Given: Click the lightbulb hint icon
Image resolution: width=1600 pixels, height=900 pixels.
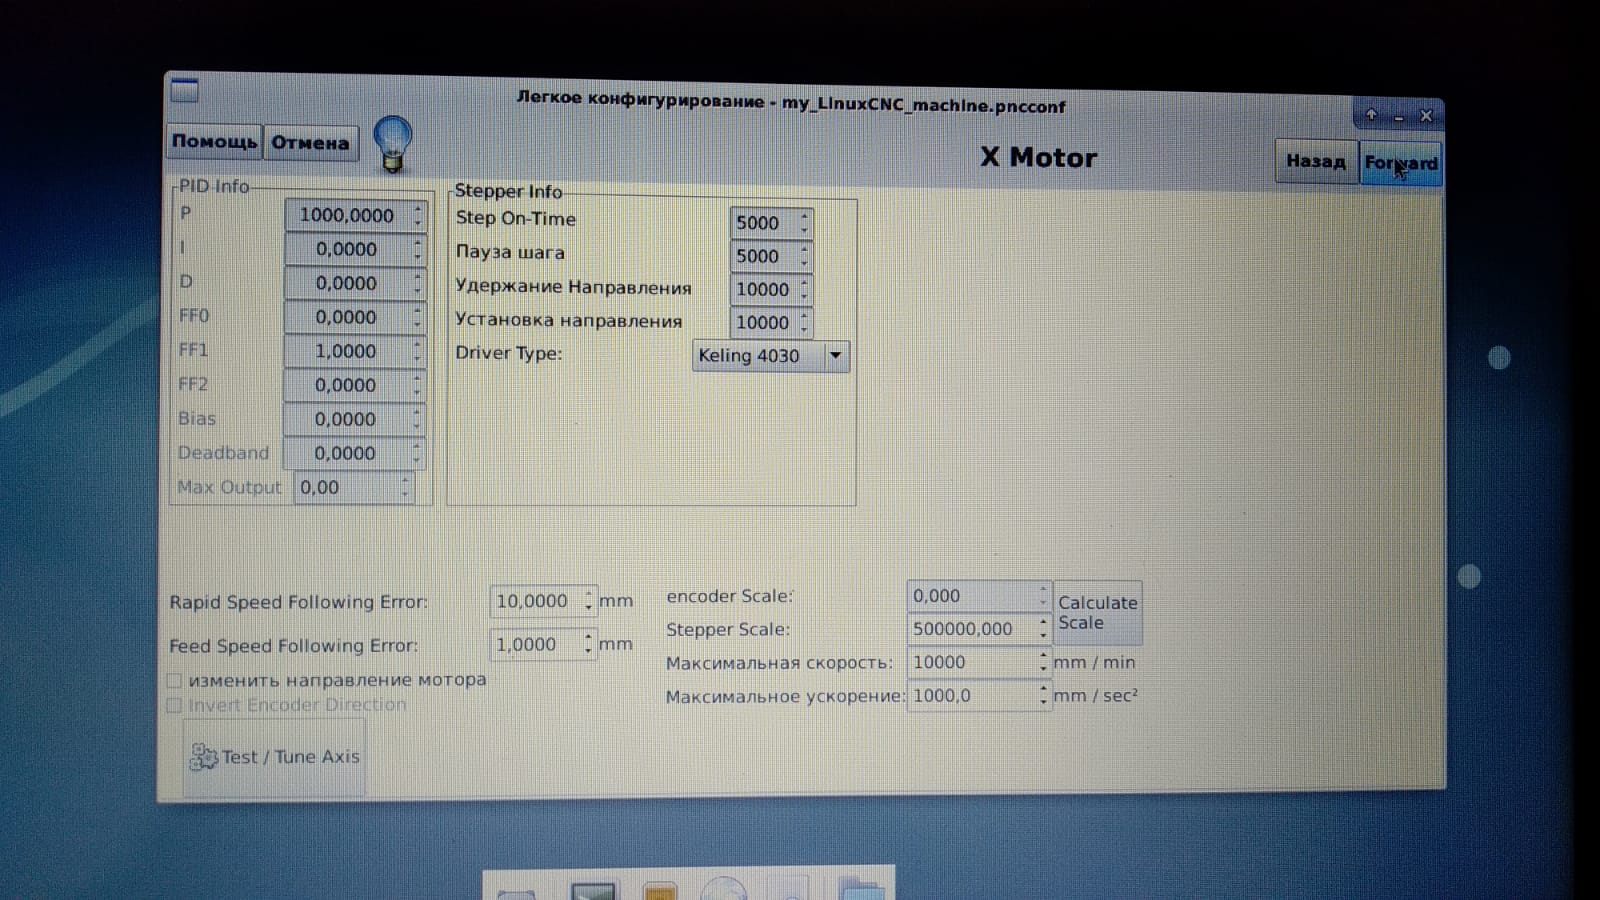Looking at the screenshot, I should (392, 144).
